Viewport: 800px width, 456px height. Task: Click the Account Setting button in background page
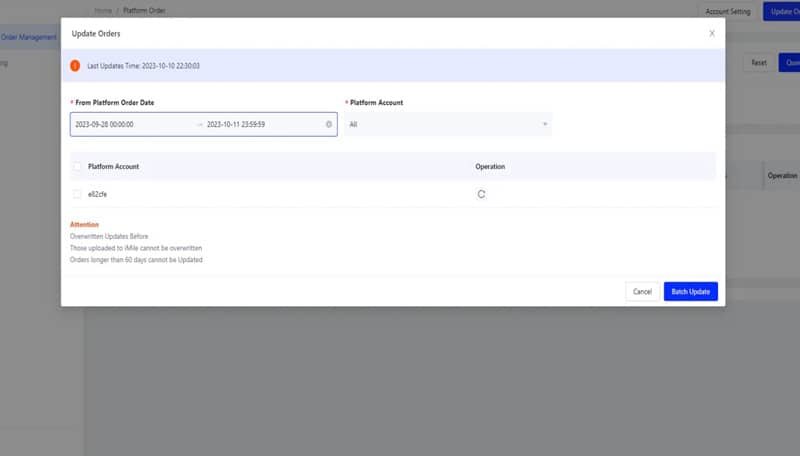pos(728,11)
